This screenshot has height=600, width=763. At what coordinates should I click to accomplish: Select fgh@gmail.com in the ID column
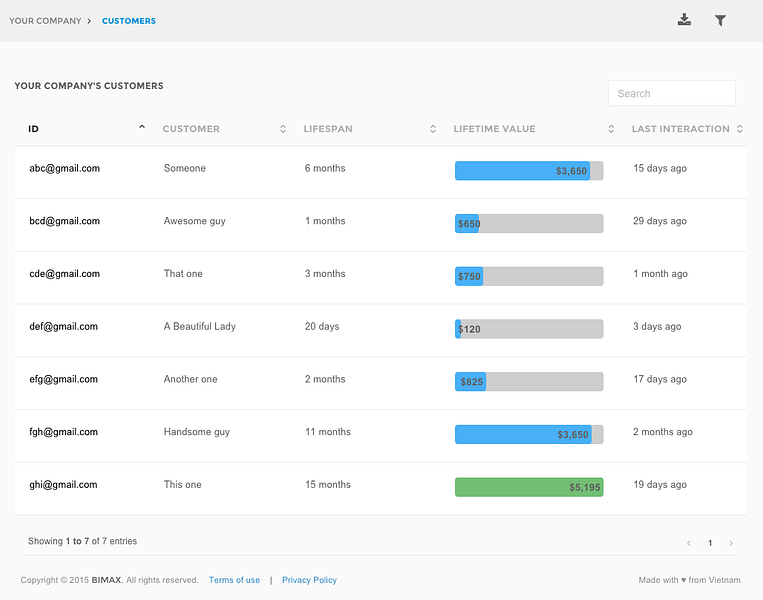(63, 432)
